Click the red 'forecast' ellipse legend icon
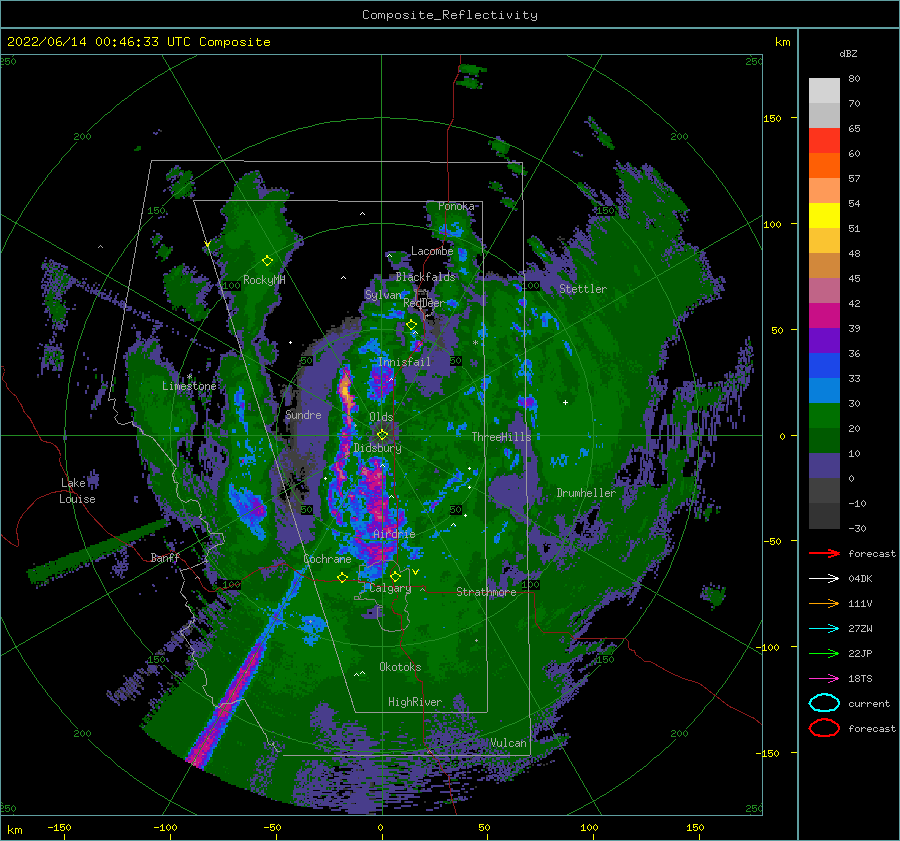The image size is (900, 841). point(824,728)
